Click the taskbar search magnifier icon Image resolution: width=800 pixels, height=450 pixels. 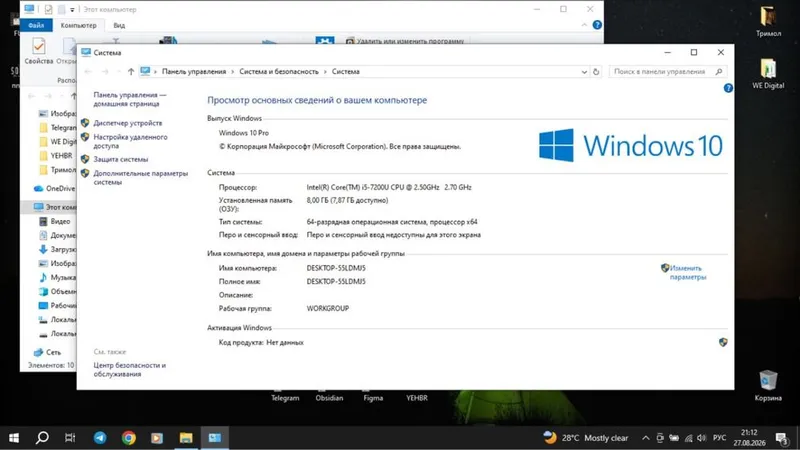coord(42,438)
